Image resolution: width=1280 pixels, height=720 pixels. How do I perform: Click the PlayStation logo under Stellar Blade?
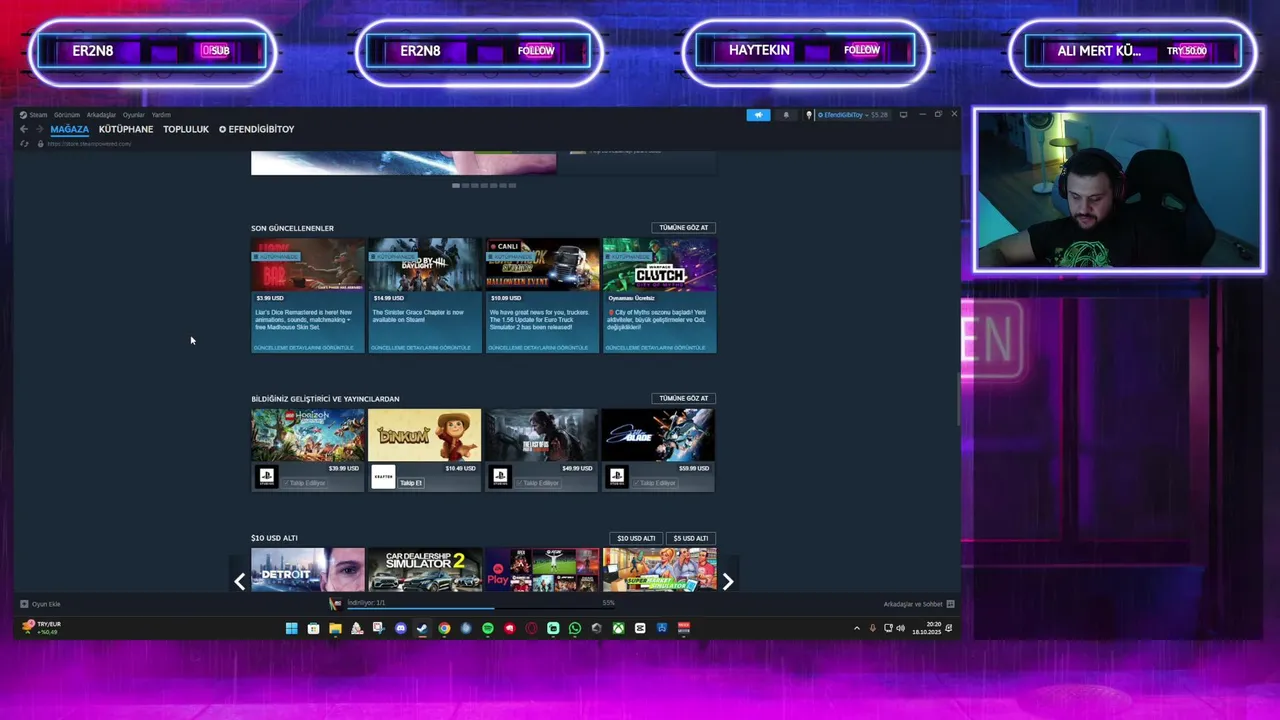[x=617, y=477]
